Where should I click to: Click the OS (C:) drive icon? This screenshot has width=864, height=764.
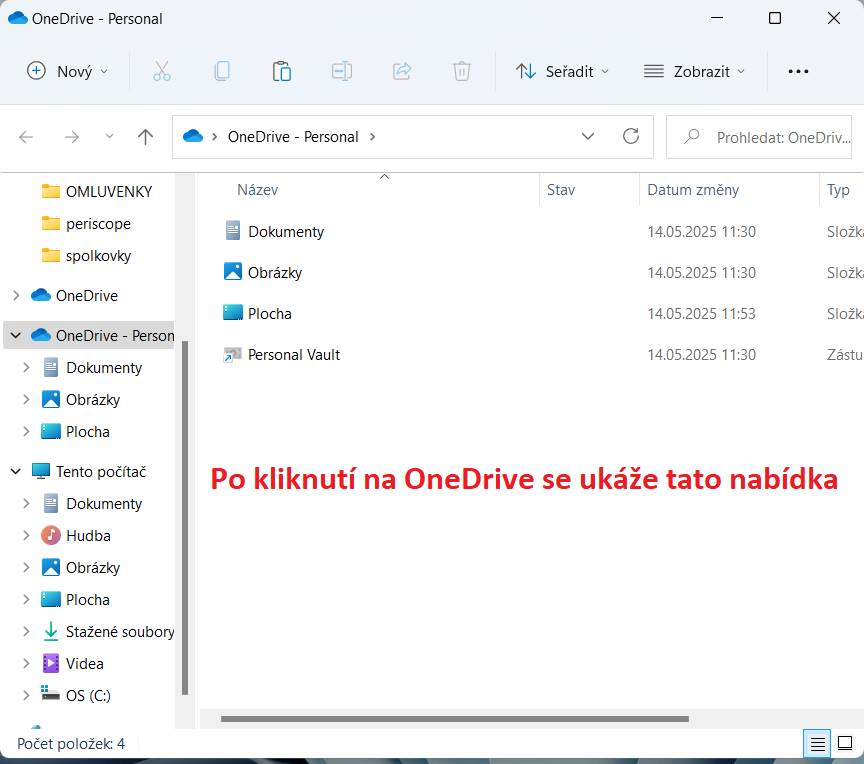click(x=51, y=693)
